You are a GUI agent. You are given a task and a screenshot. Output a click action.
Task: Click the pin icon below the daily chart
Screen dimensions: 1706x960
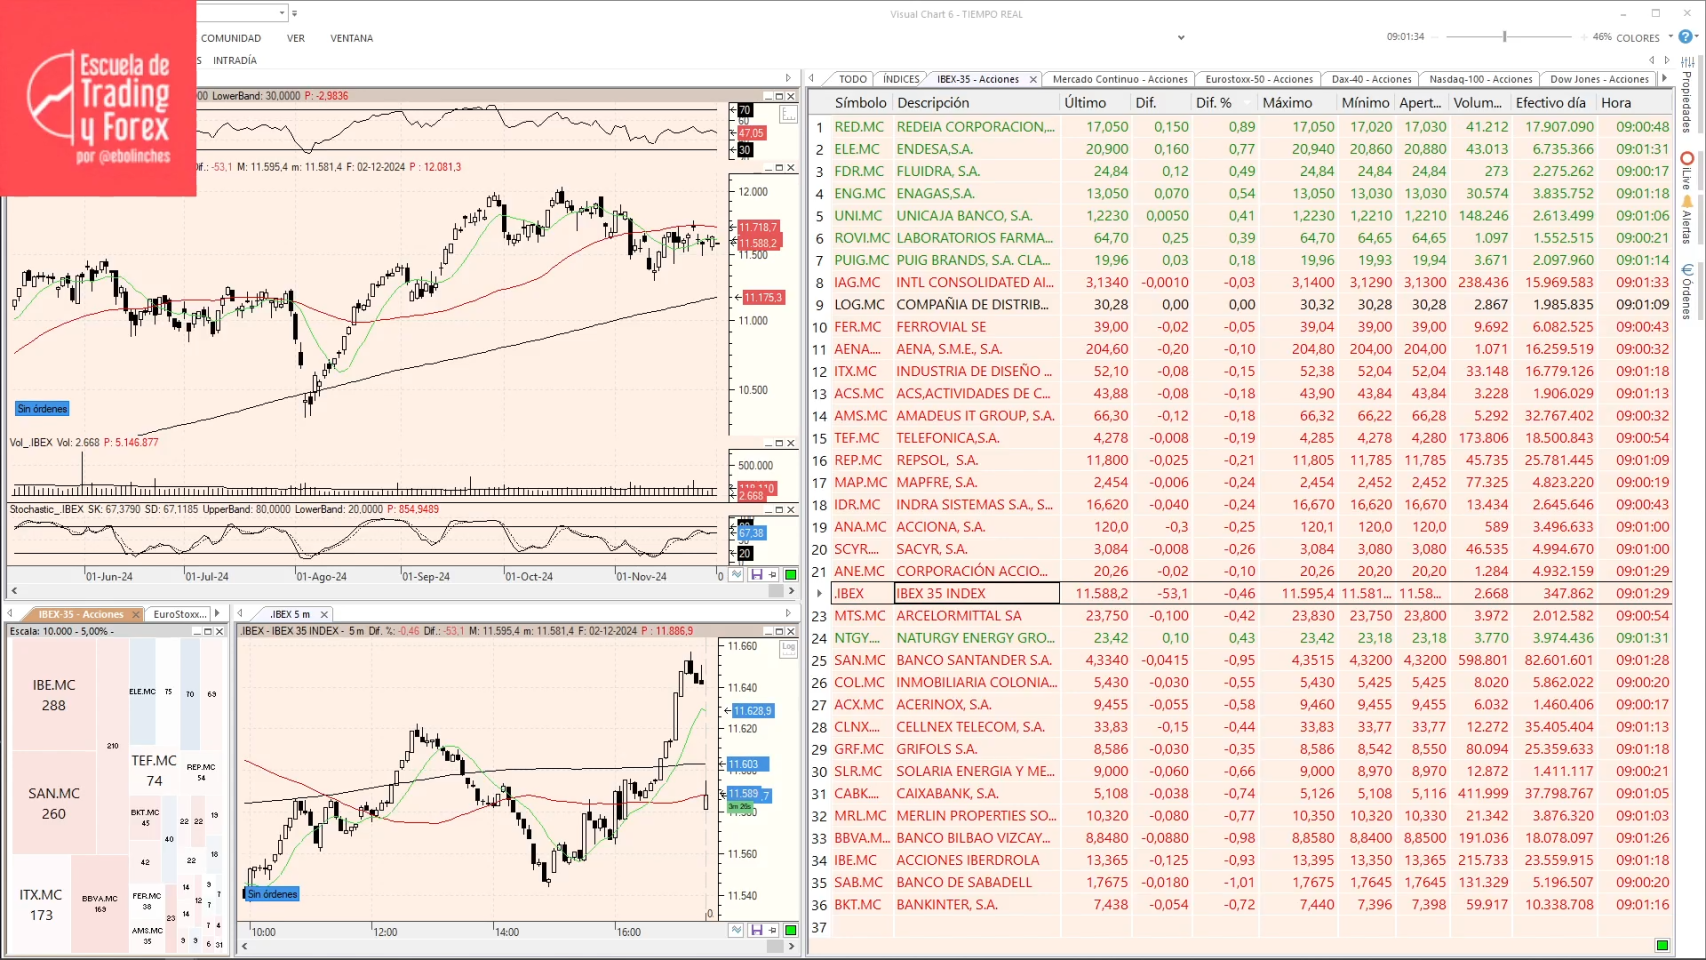click(x=772, y=574)
